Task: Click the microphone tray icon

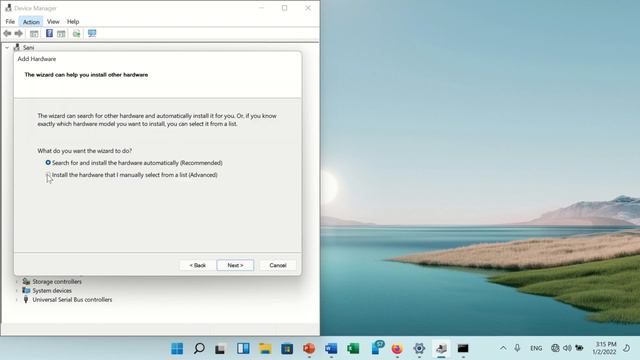Action: click(517, 348)
